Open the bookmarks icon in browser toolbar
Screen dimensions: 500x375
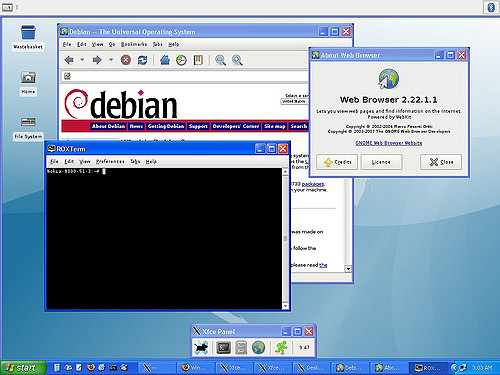point(198,60)
